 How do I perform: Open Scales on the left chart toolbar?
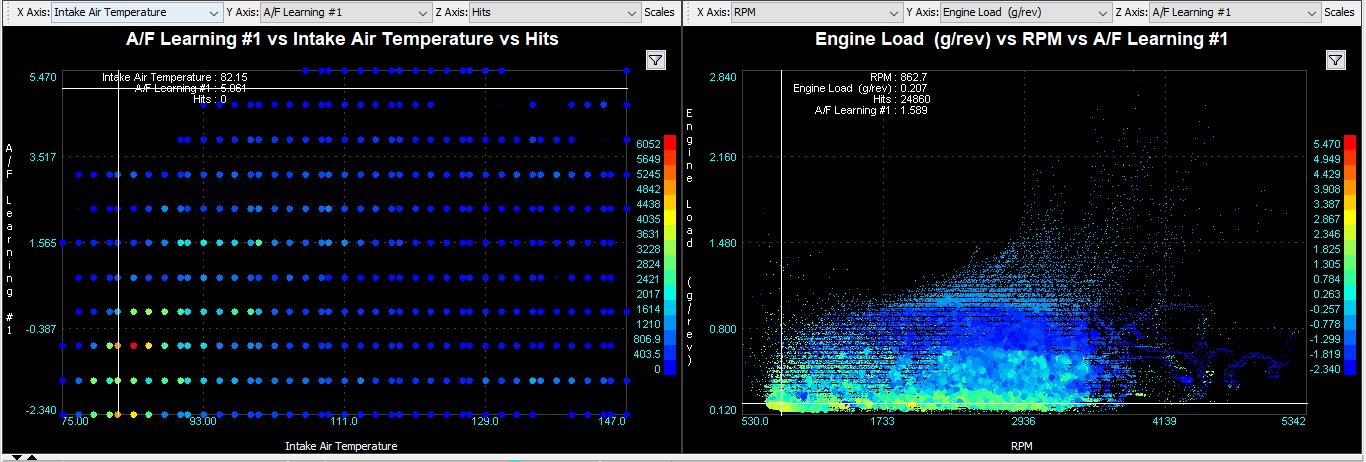[660, 13]
